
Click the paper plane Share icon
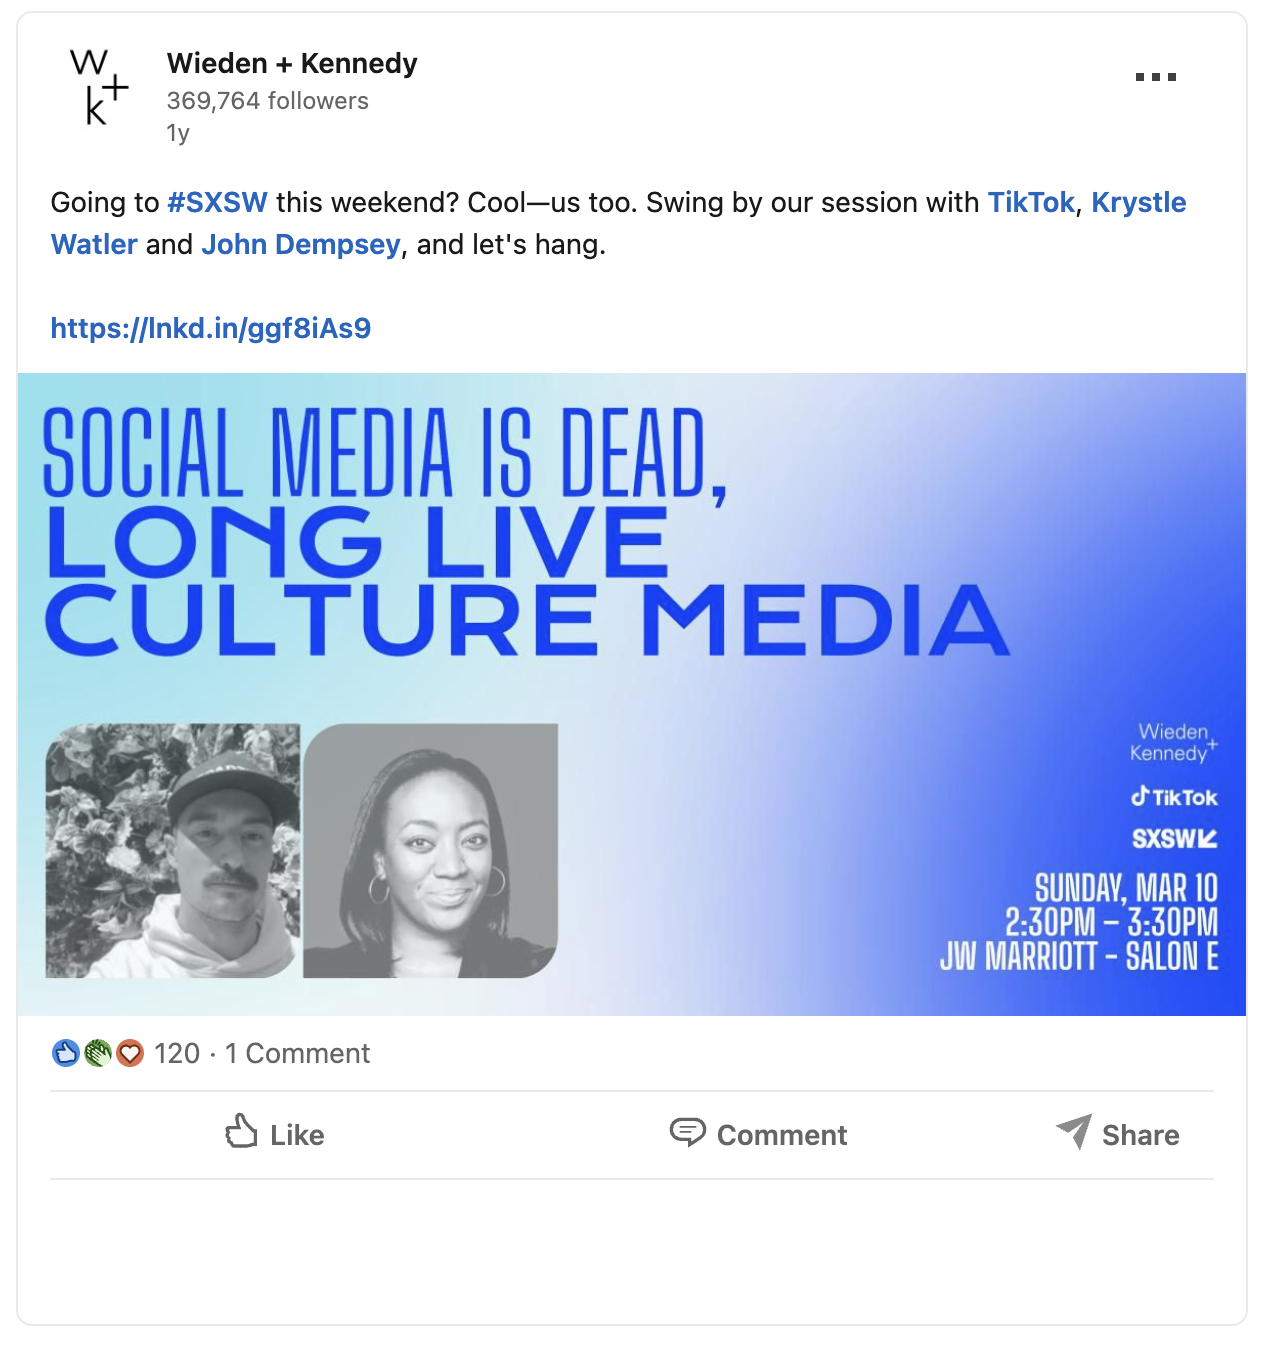tap(1074, 1132)
